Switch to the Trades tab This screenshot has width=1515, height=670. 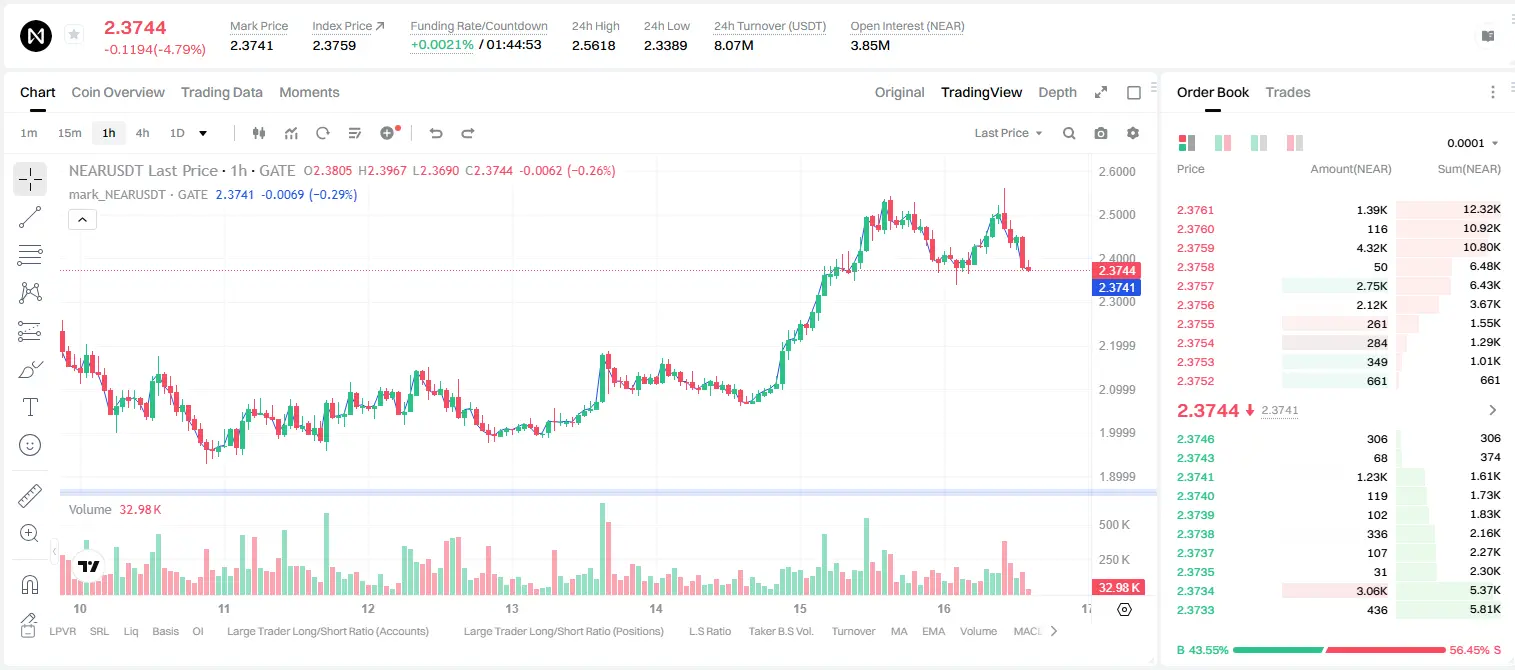tap(1288, 92)
